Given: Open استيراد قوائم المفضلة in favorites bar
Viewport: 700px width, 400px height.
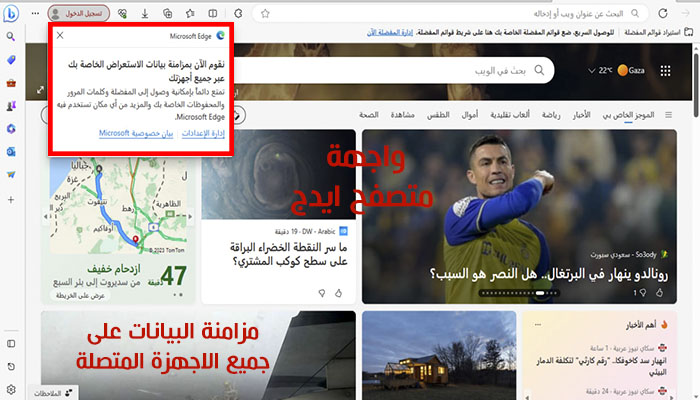Looking at the screenshot, I should tap(658, 32).
